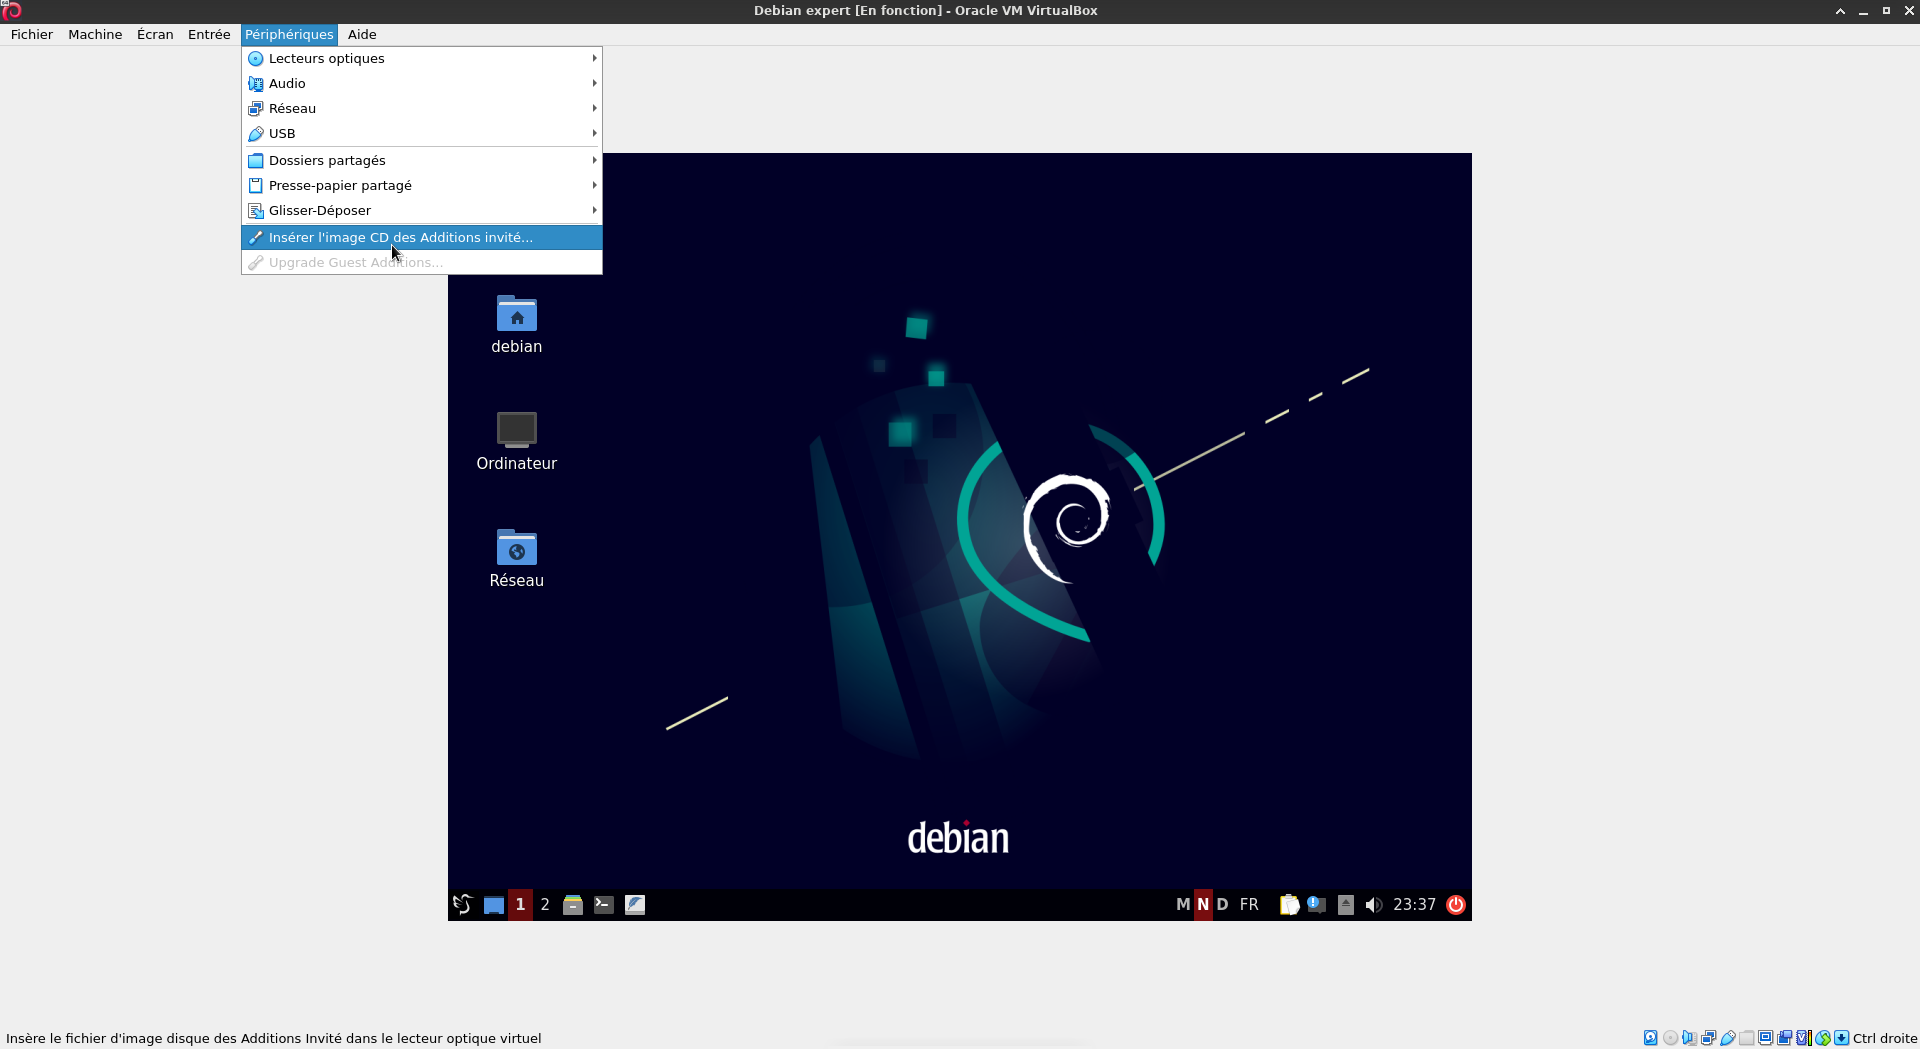Select the debian home folder desktop icon
This screenshot has height=1049, width=1920.
tap(517, 324)
